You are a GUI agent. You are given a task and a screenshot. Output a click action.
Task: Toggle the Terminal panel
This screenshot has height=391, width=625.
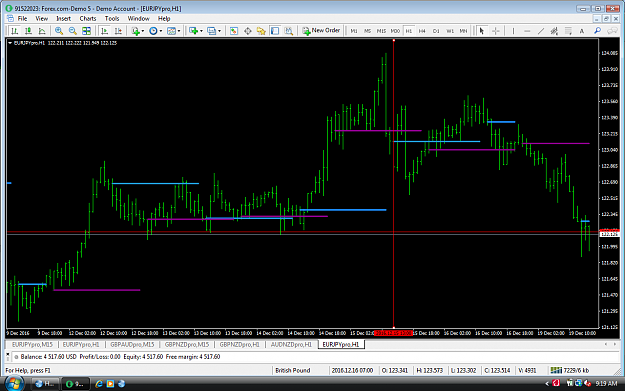point(275,31)
